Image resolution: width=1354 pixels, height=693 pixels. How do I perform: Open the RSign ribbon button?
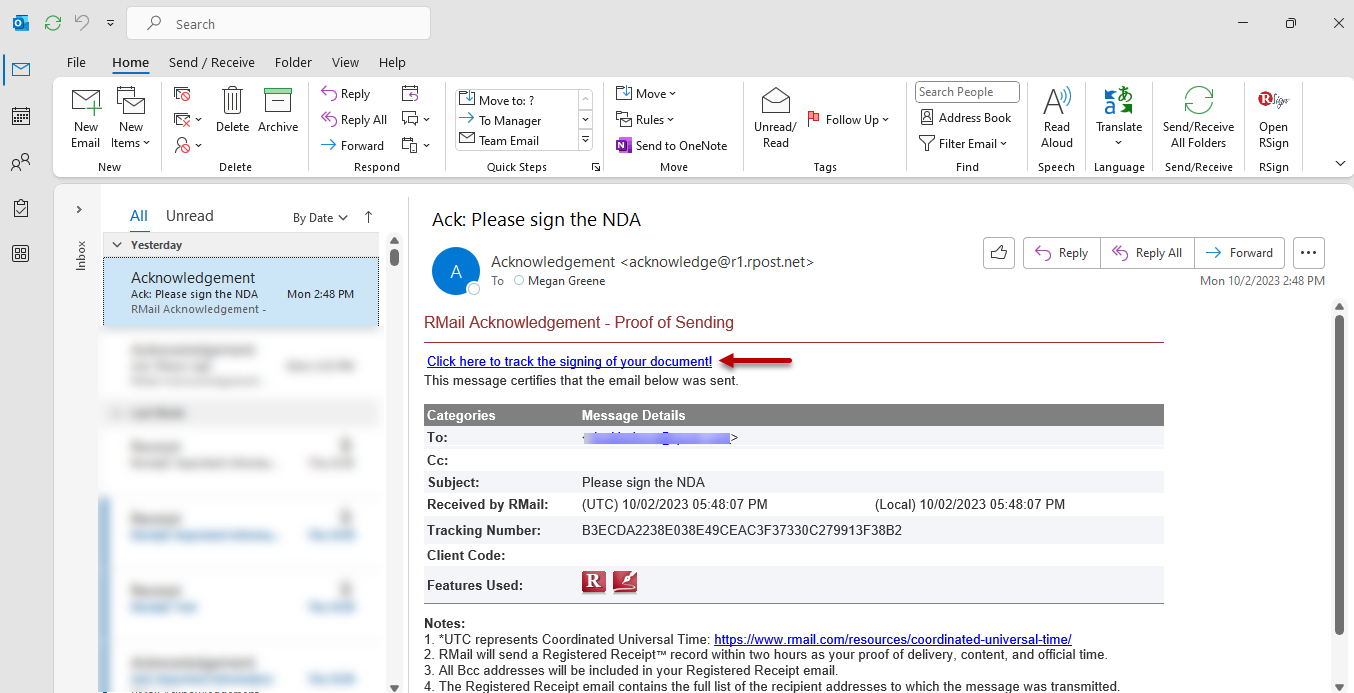1273,118
